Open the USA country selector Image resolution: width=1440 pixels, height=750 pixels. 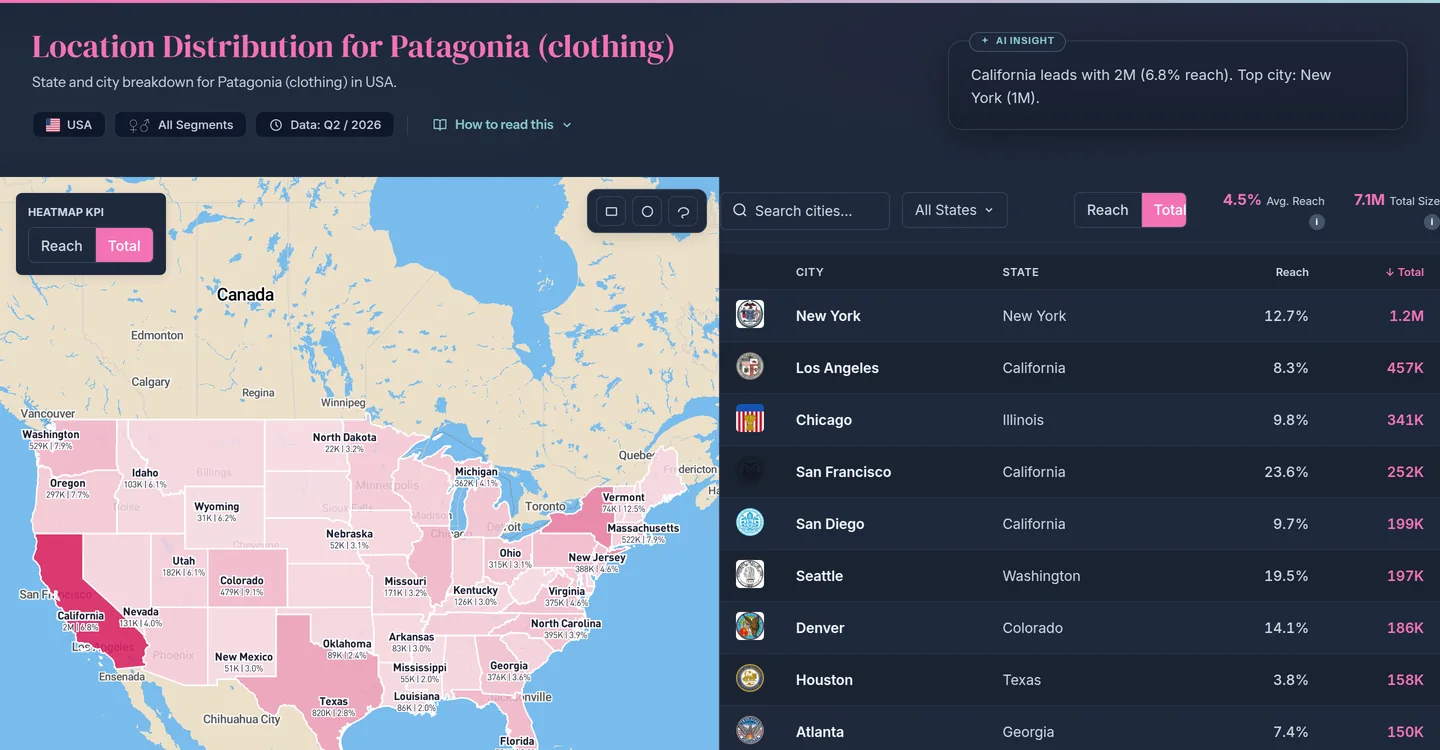coord(69,125)
